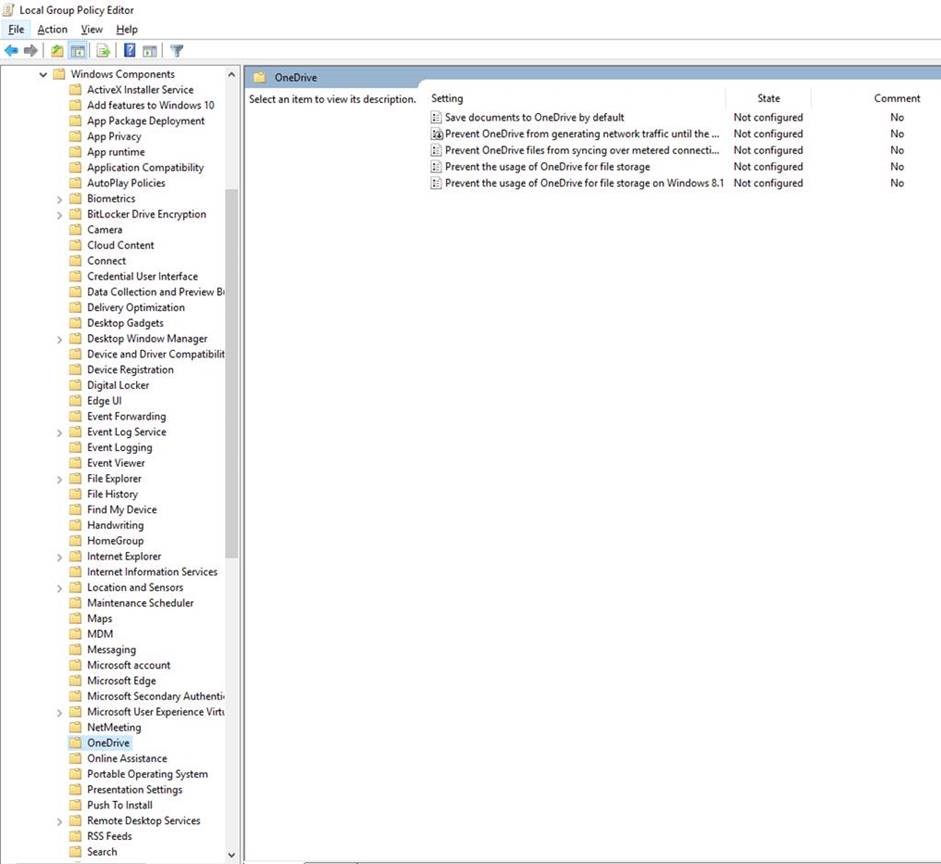Sort by the Comment column header
Screen dimensions: 941x864
[897, 98]
